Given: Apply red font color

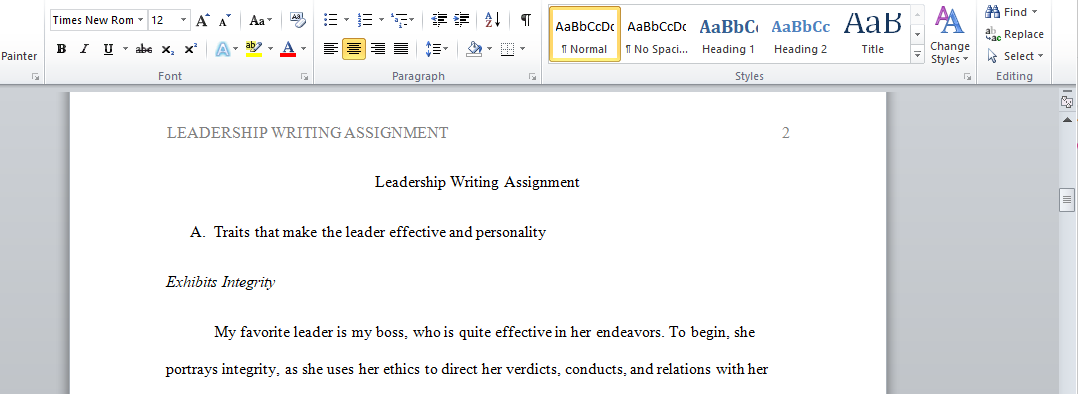Looking at the screenshot, I should coord(288,49).
